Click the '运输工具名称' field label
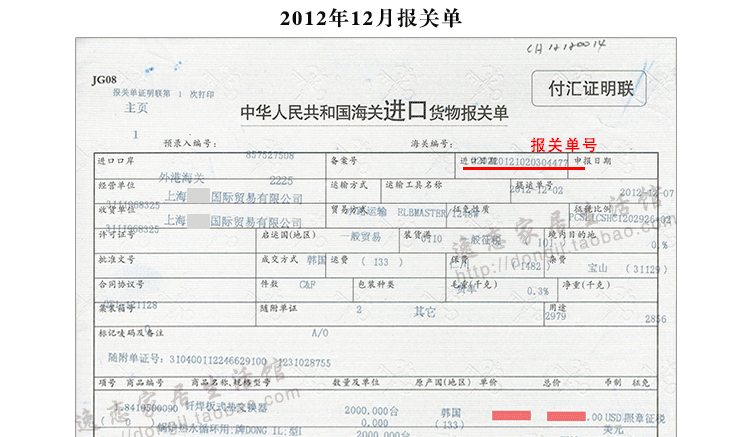The image size is (750, 437). pyautogui.click(x=414, y=185)
